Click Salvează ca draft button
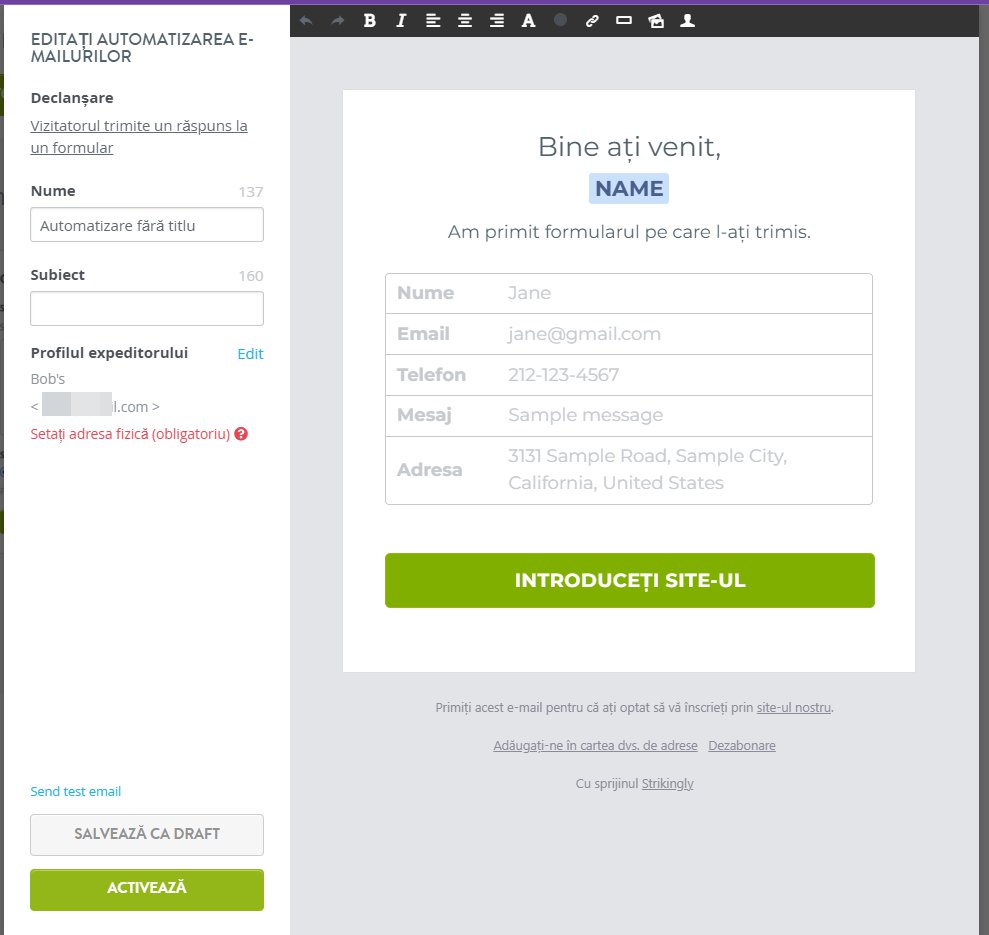The height and width of the screenshot is (935, 989). click(x=147, y=834)
